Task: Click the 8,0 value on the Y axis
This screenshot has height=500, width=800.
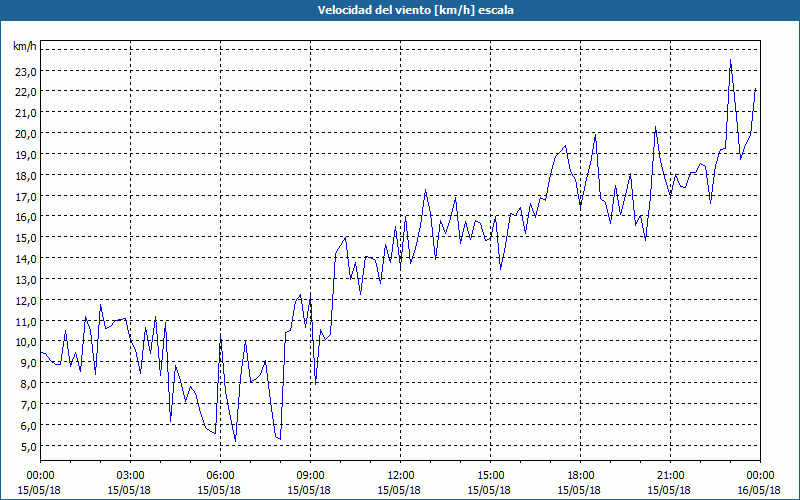Action: [28, 384]
